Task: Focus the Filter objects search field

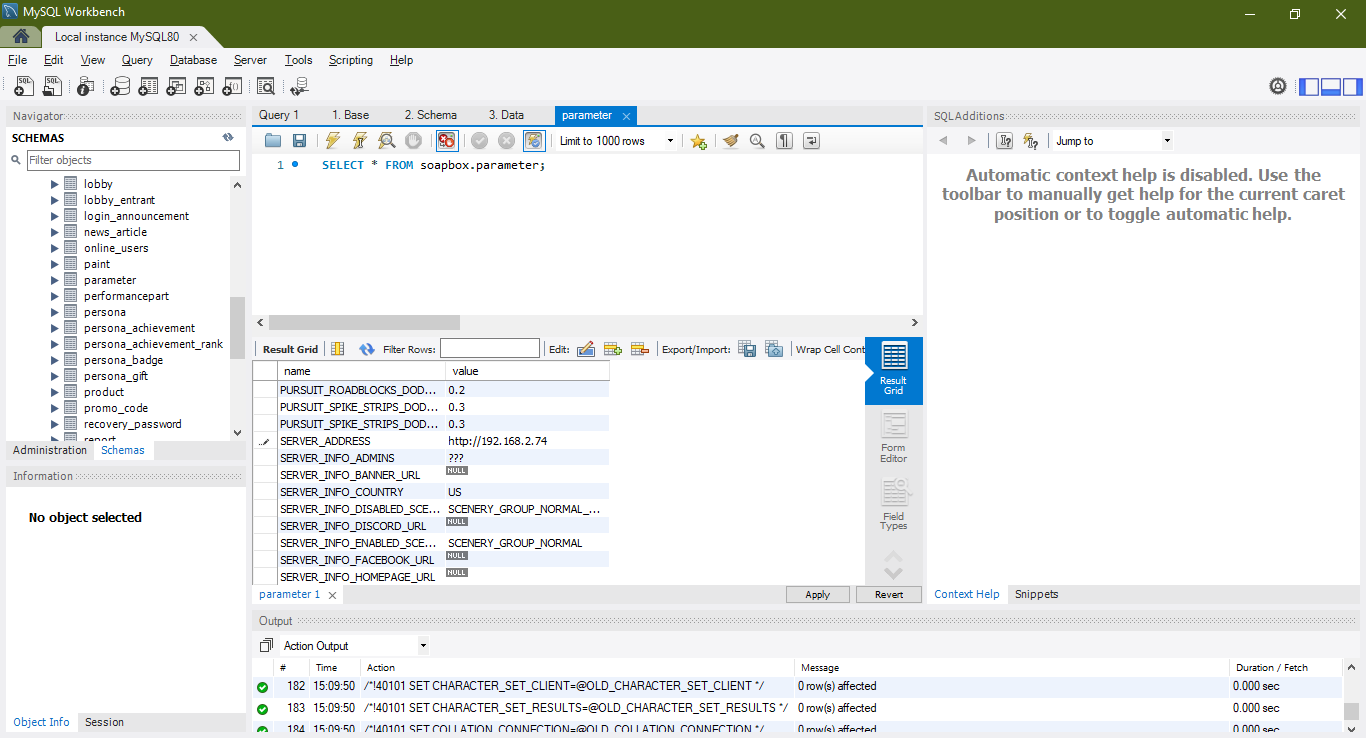Action: (133, 160)
